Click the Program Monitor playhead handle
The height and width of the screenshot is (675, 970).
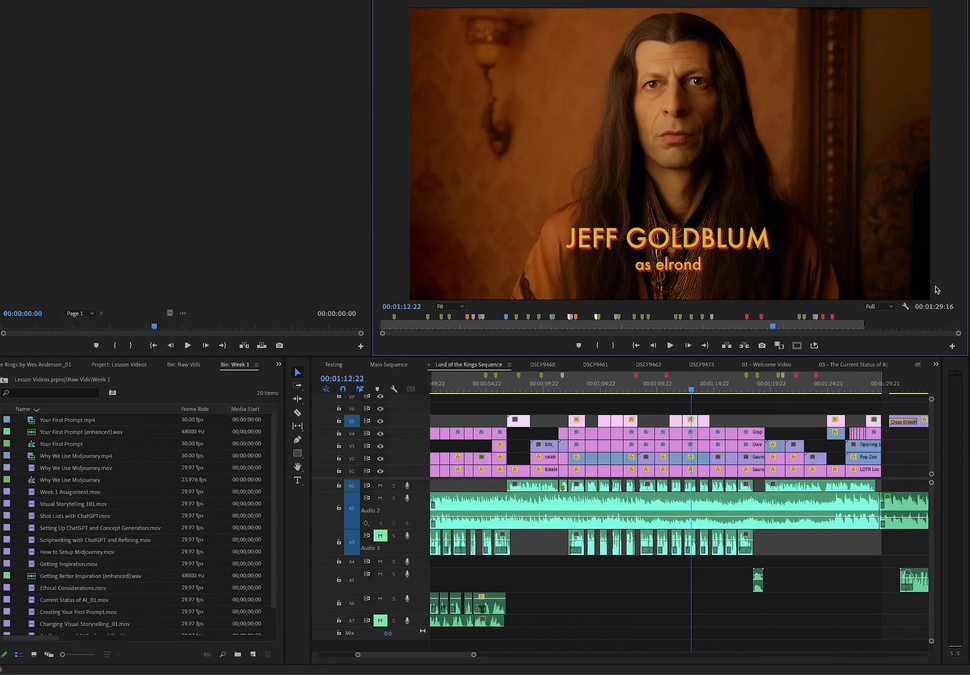773,325
